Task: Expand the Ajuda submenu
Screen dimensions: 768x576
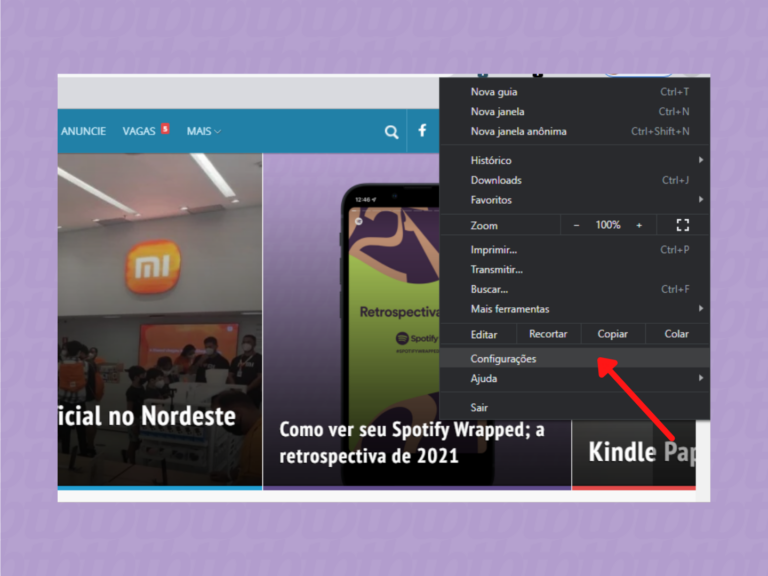Action: coord(575,378)
